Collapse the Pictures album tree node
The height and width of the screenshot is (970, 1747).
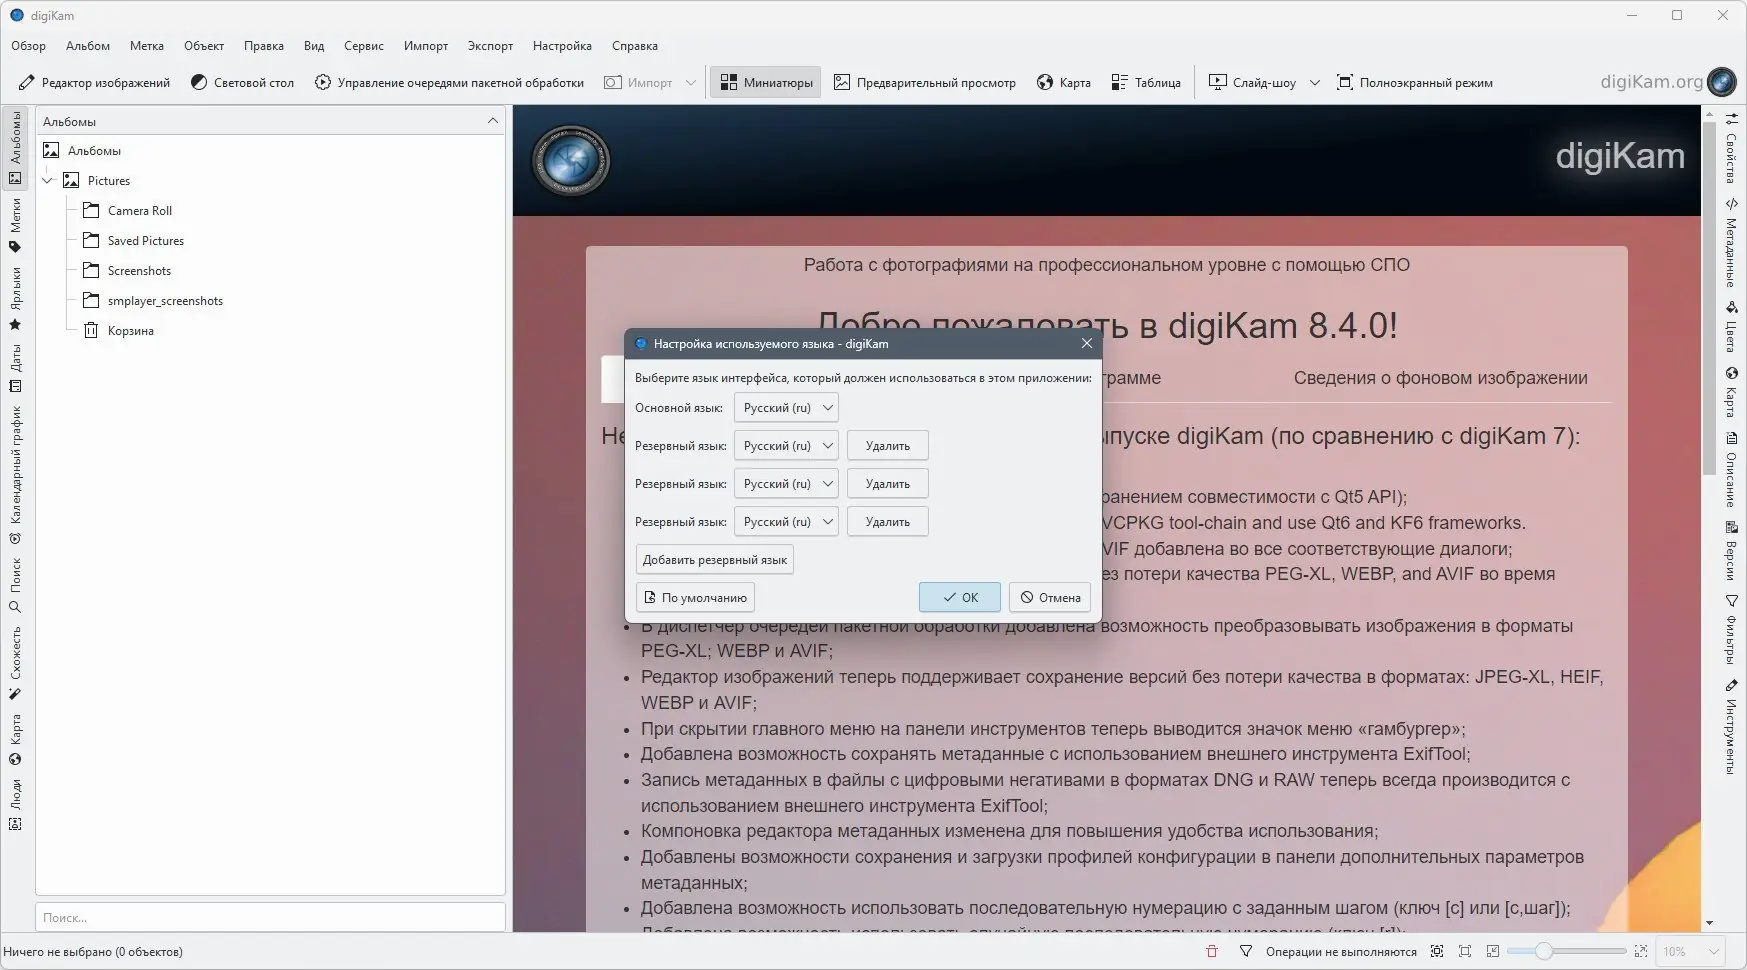click(48, 181)
